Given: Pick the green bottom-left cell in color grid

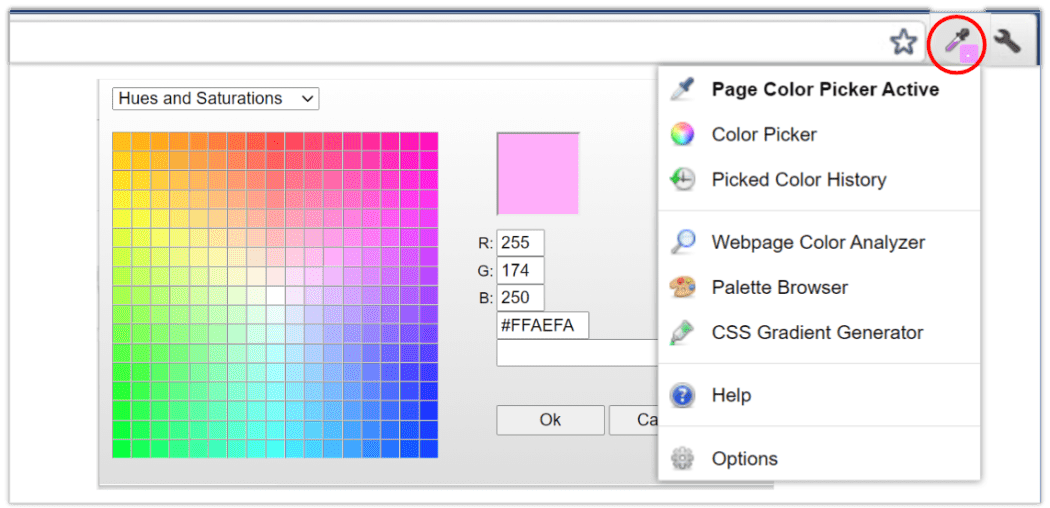Looking at the screenshot, I should pyautogui.click(x=121, y=448).
